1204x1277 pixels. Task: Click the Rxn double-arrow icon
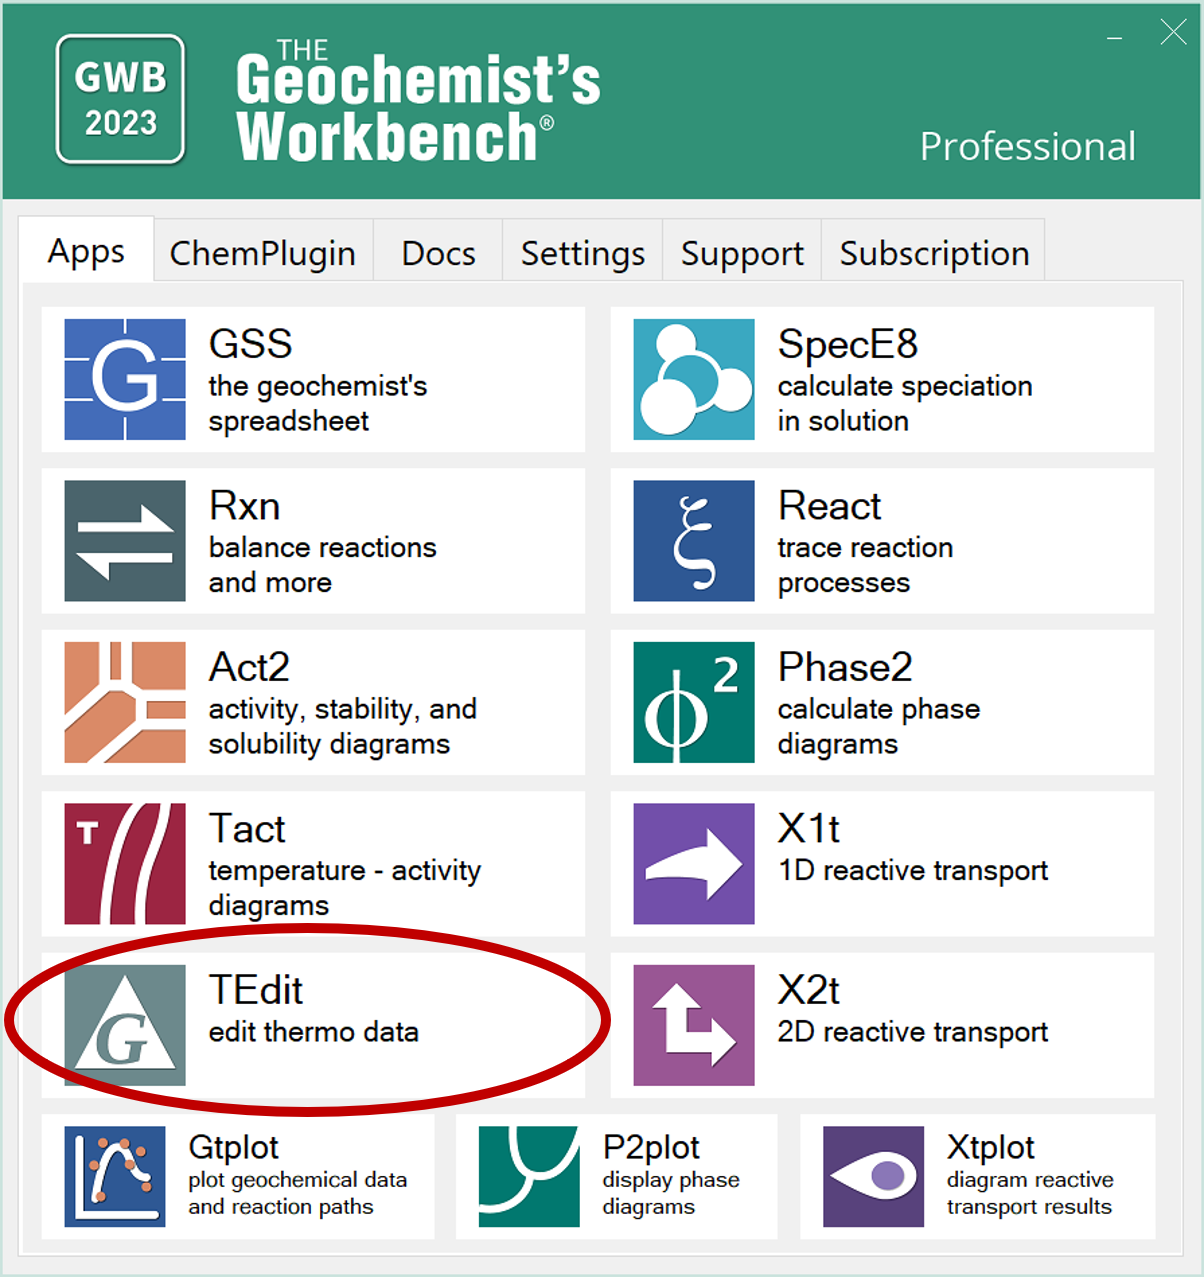point(125,541)
